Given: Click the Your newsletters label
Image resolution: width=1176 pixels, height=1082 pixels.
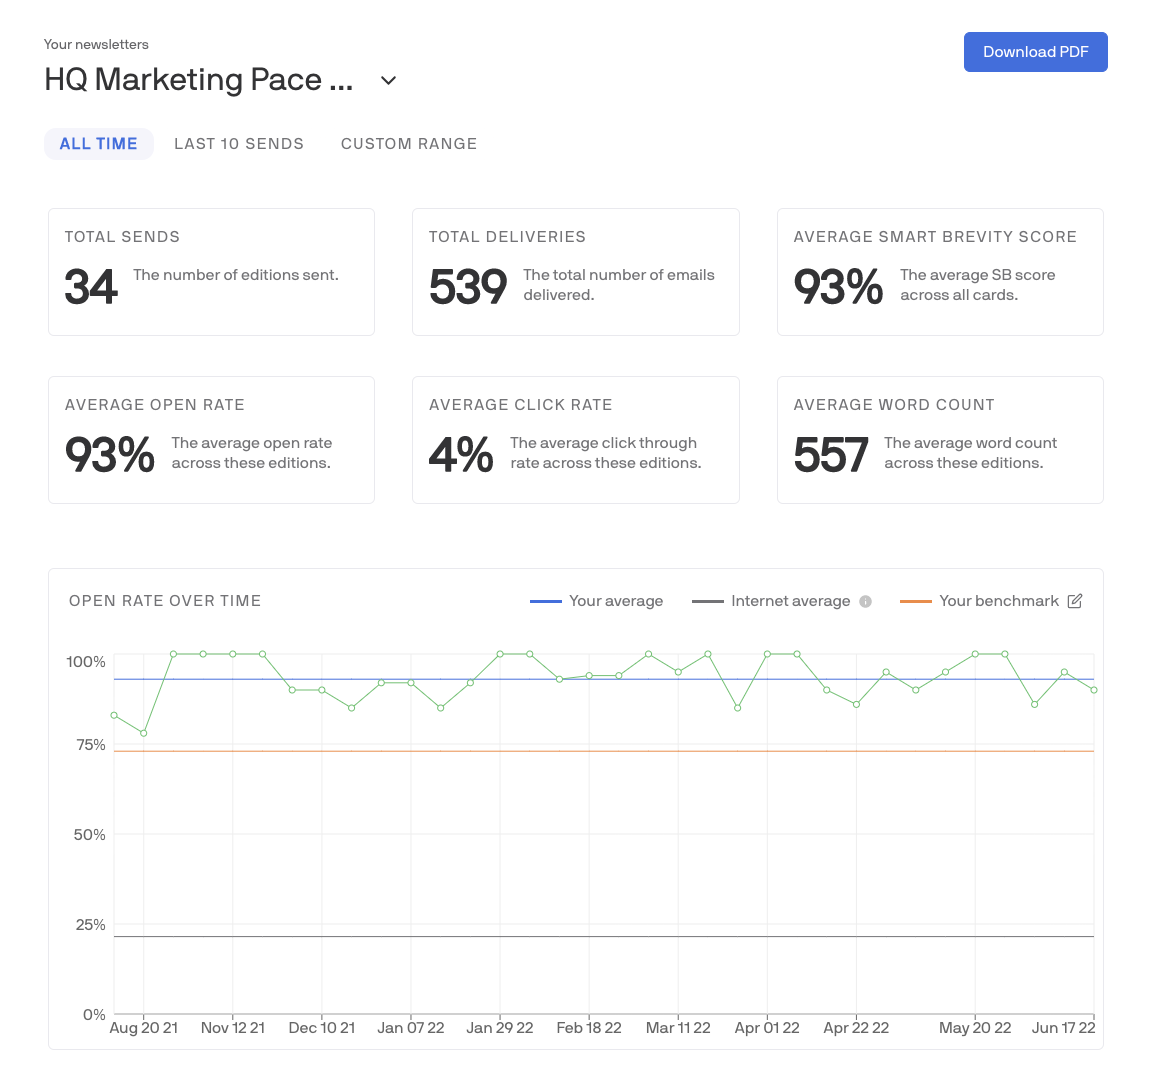Looking at the screenshot, I should pyautogui.click(x=95, y=44).
